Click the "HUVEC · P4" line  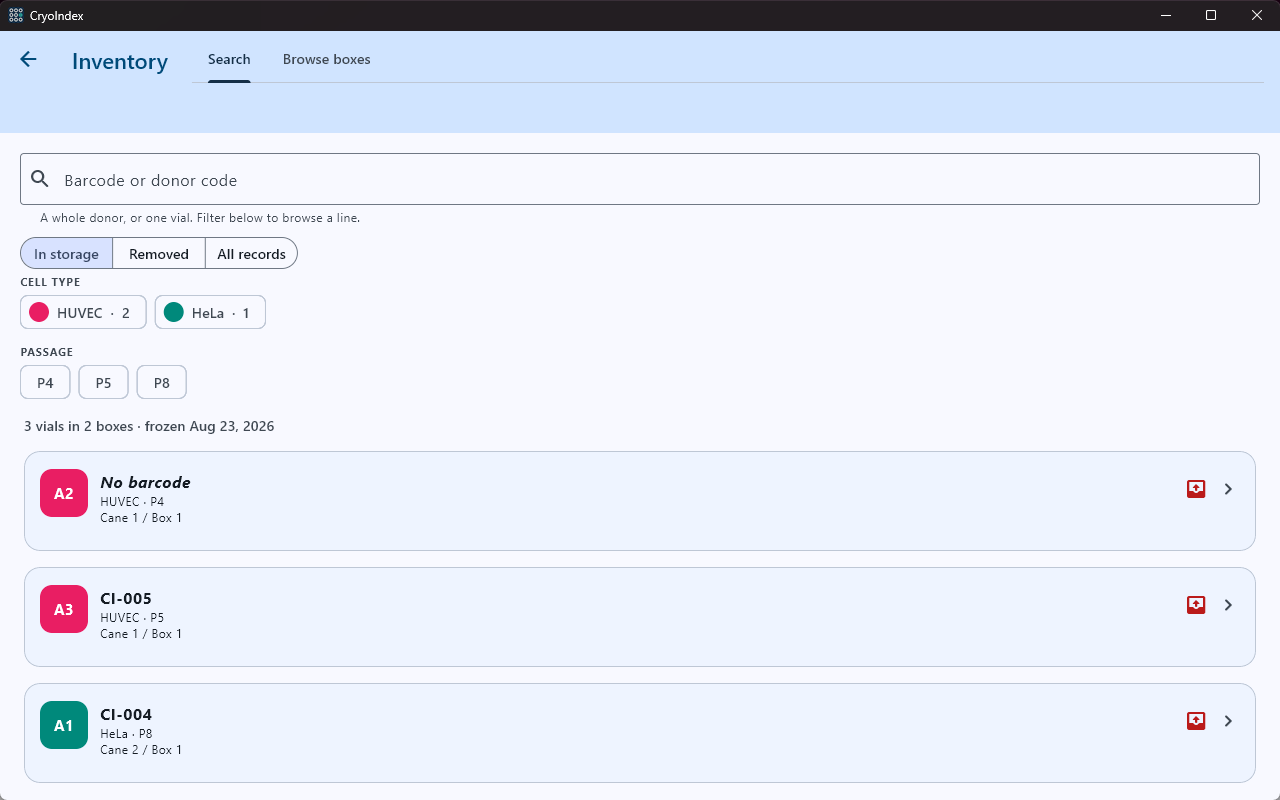click(x=132, y=502)
